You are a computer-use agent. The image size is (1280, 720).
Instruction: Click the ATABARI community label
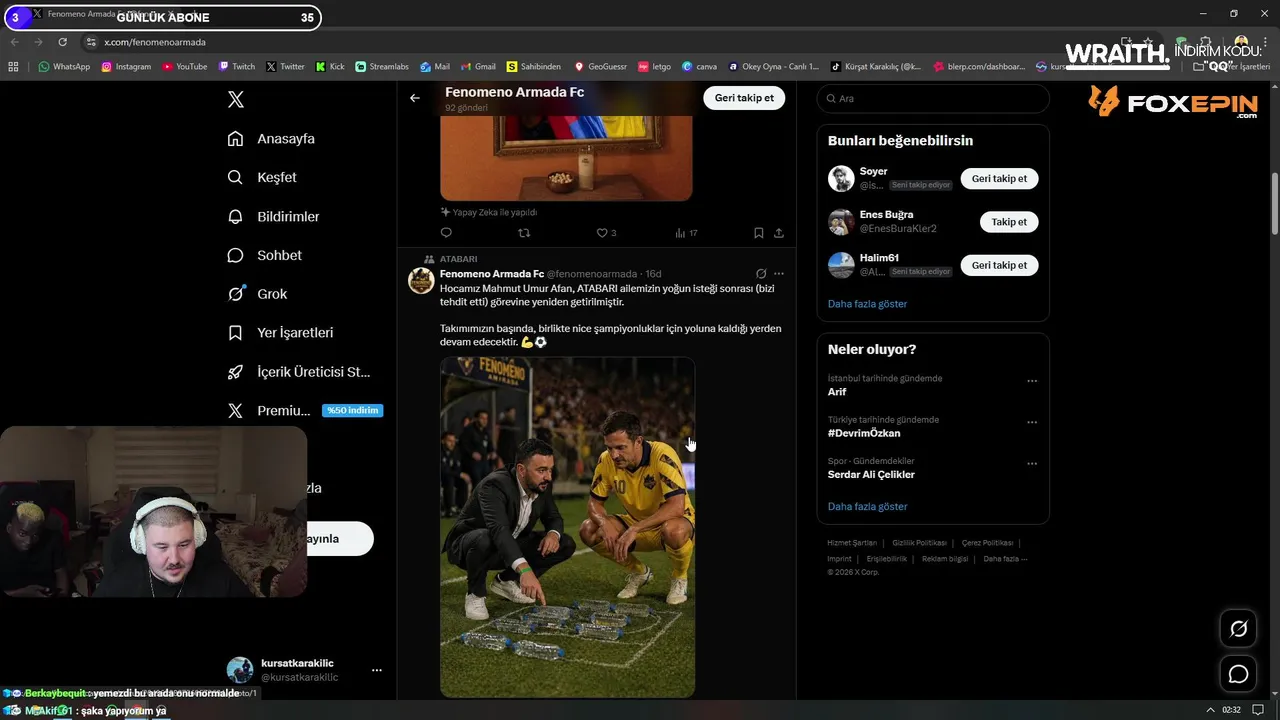(458, 259)
